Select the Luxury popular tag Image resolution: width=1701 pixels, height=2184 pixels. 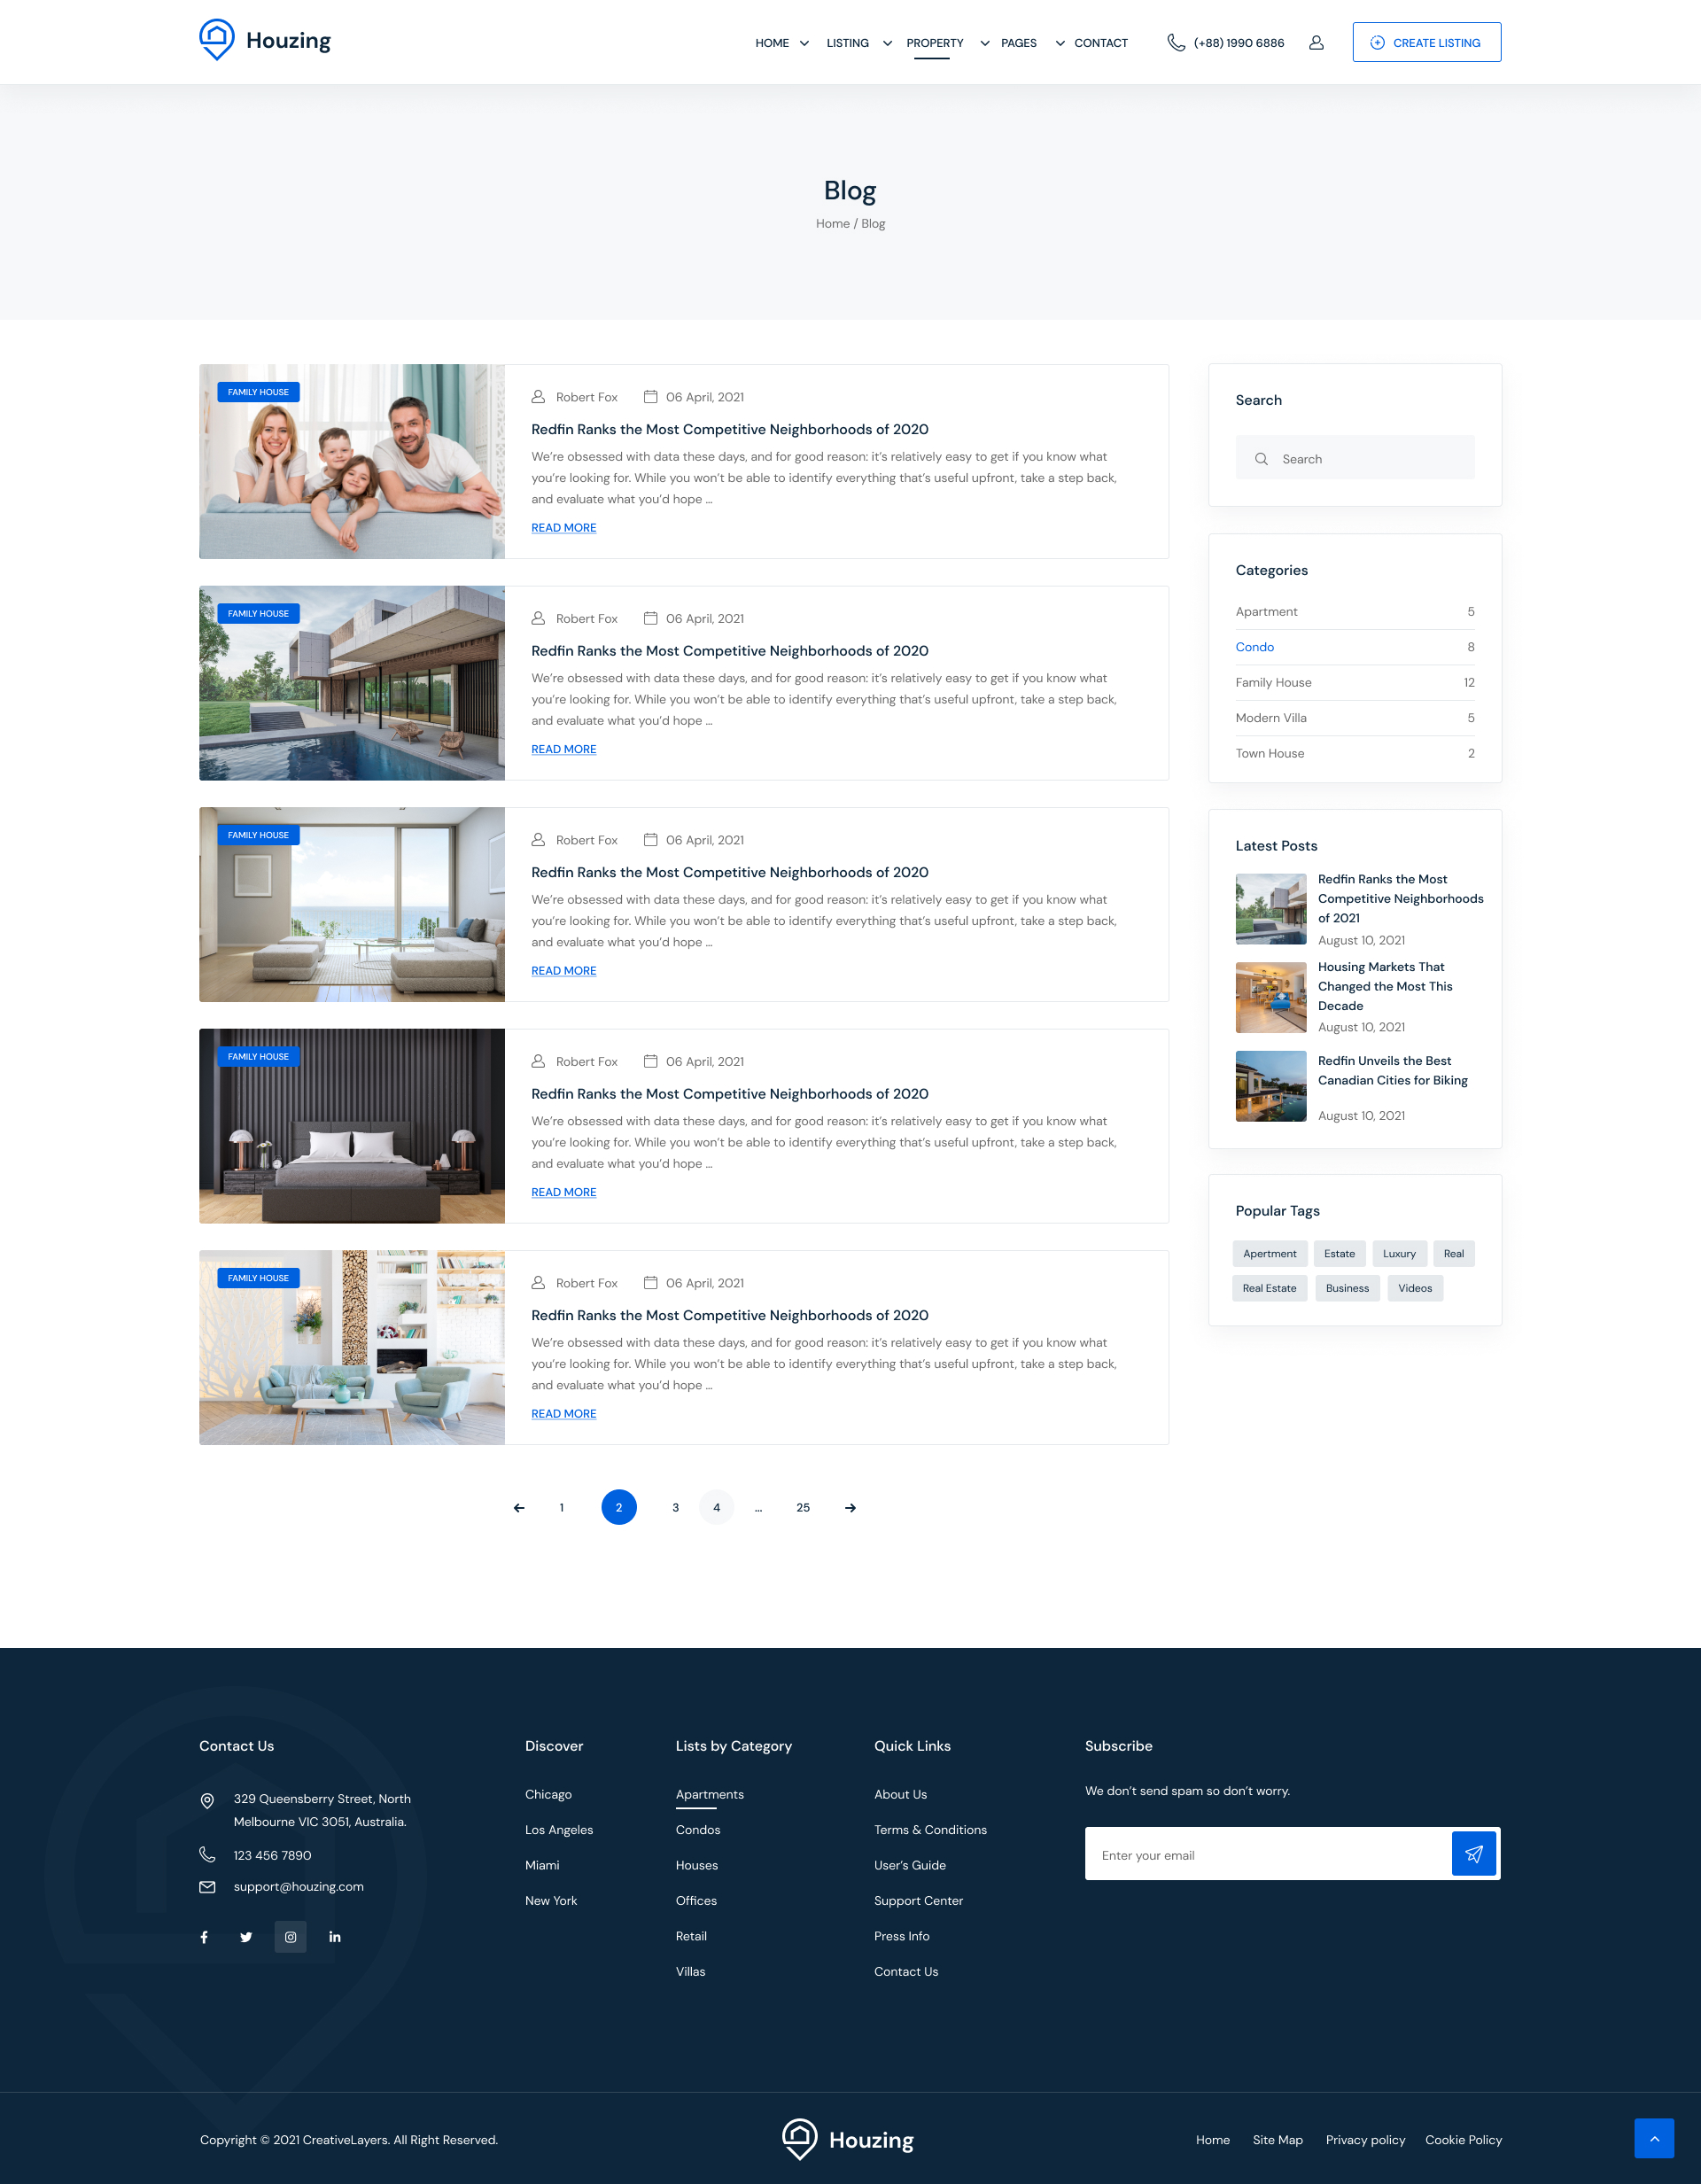1398,1253
